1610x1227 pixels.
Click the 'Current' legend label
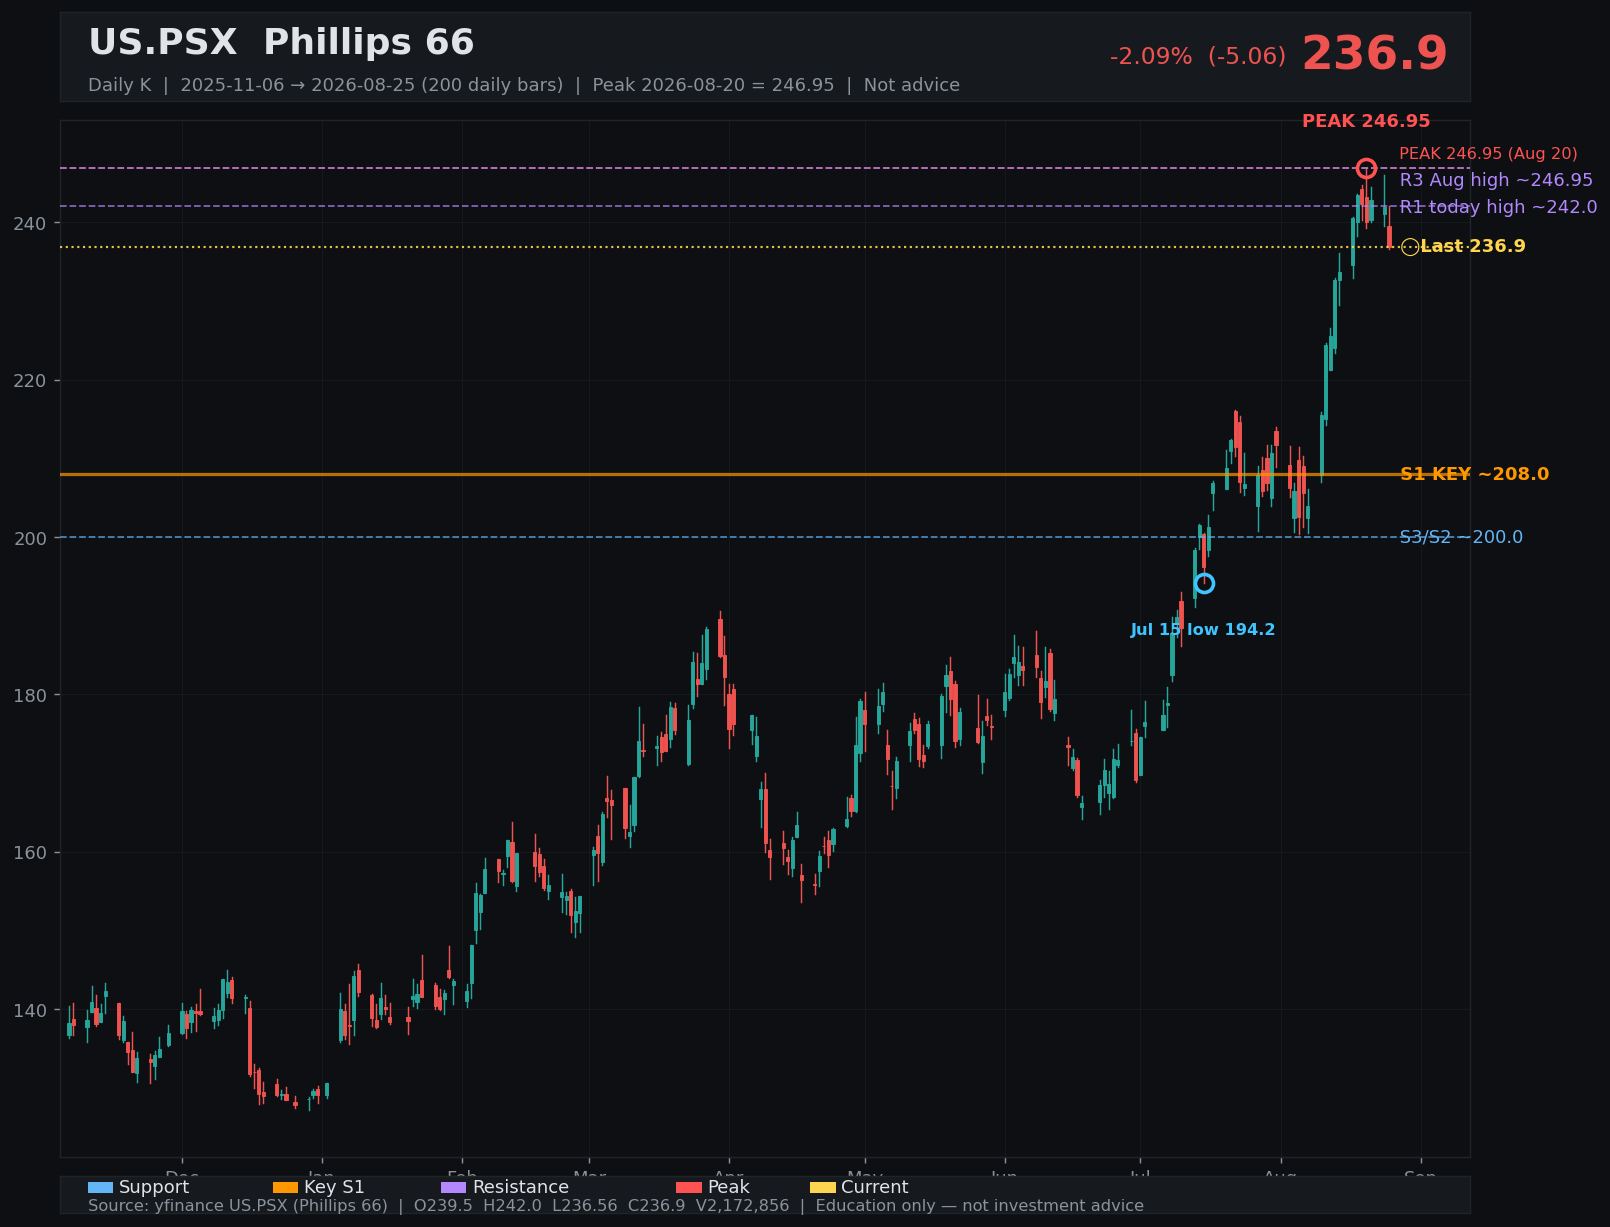[x=875, y=1187]
